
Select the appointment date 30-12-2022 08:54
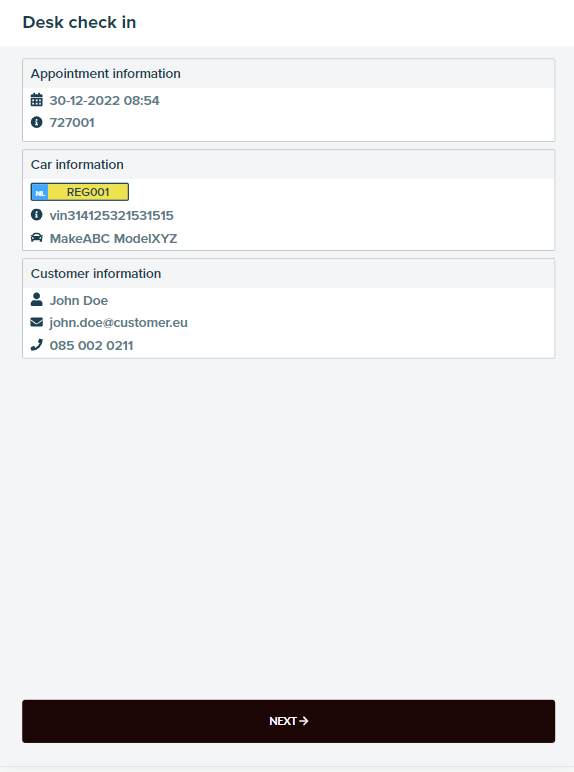point(104,100)
